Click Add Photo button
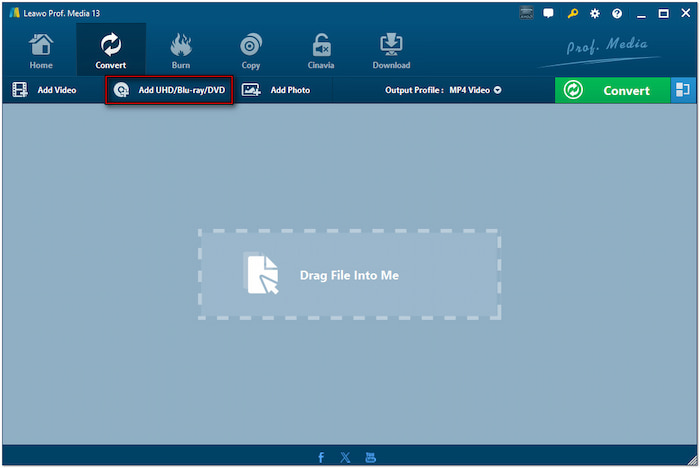The image size is (700, 468). click(x=276, y=90)
